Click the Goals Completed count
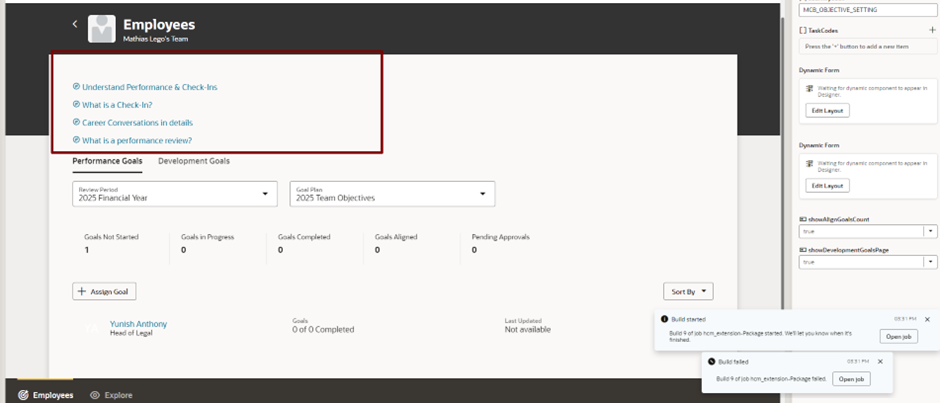Viewport: 940px width, 403px height. pyautogui.click(x=281, y=250)
